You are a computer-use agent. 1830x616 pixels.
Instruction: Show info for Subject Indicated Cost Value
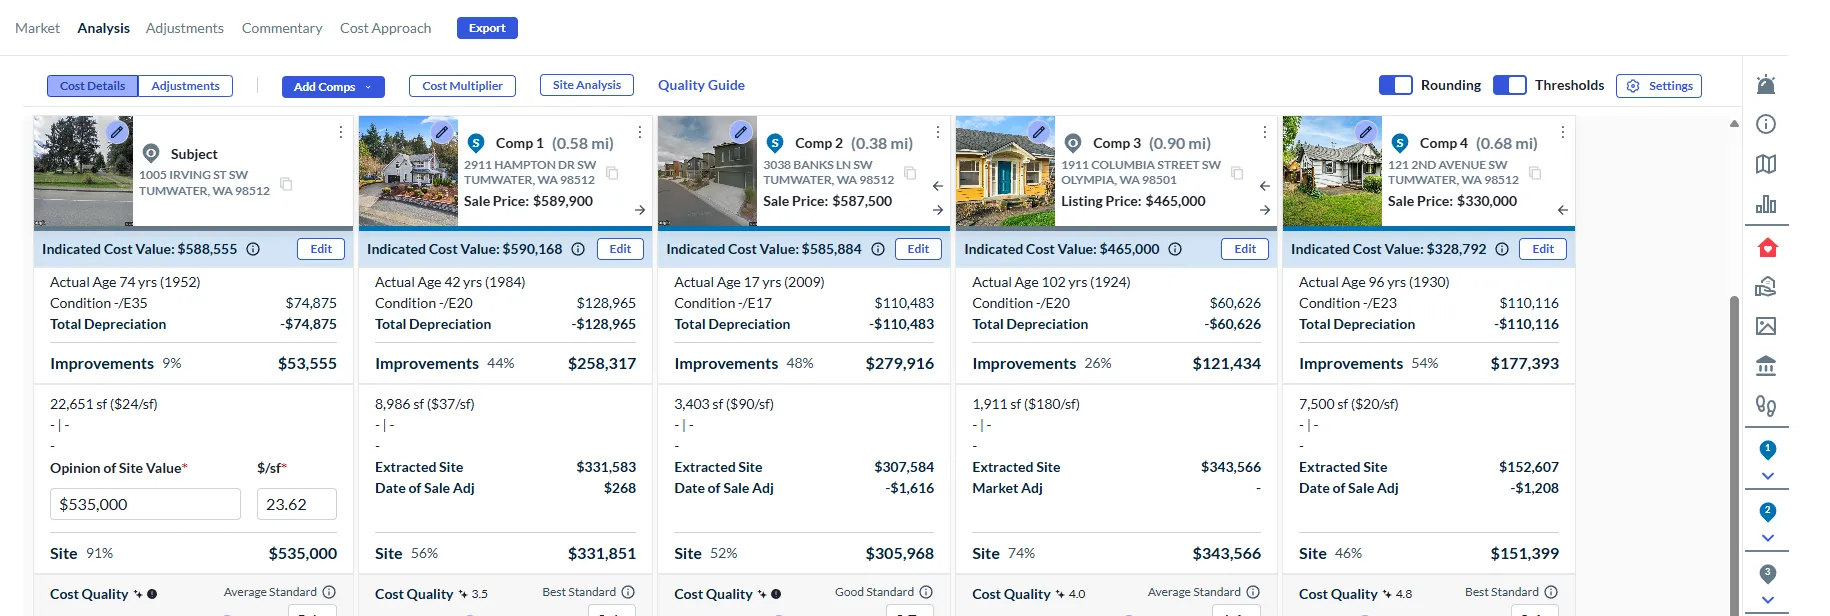tap(253, 249)
